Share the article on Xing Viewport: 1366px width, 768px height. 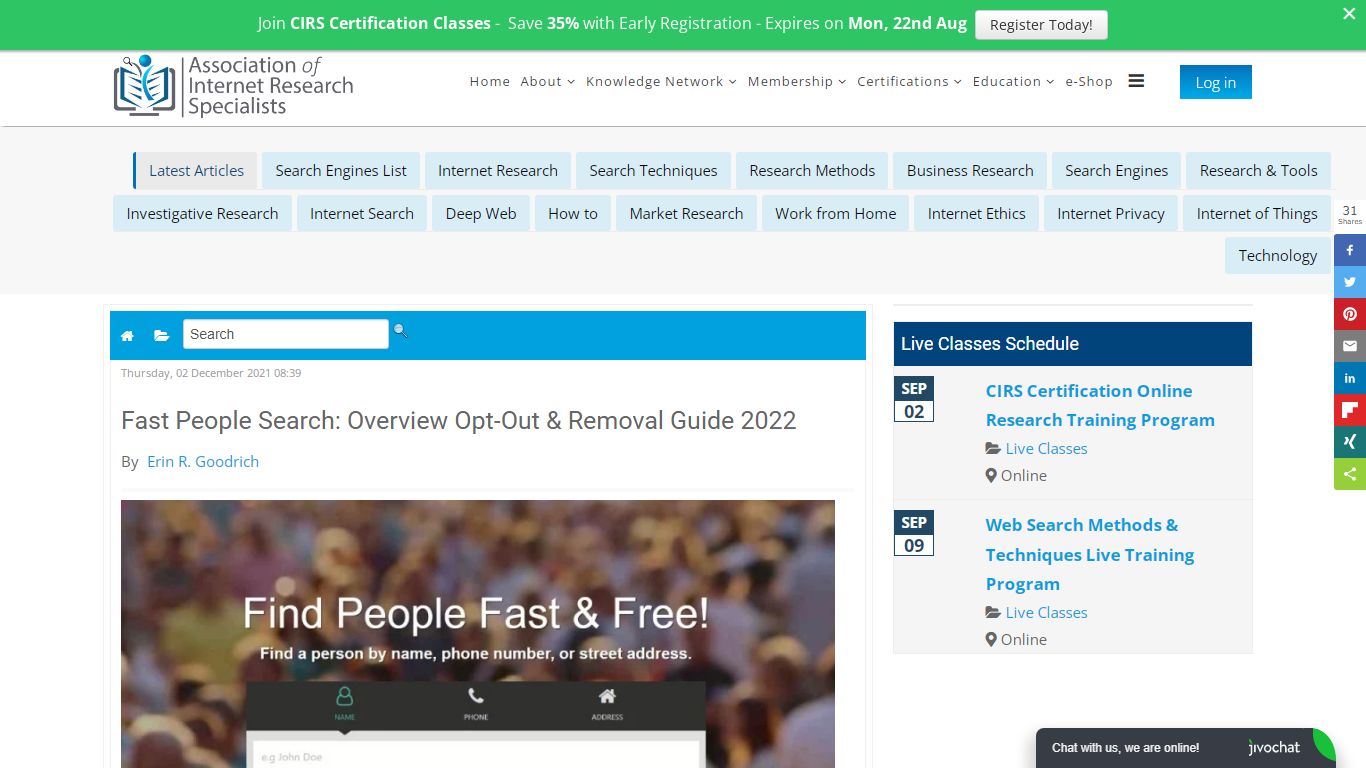tap(1350, 442)
